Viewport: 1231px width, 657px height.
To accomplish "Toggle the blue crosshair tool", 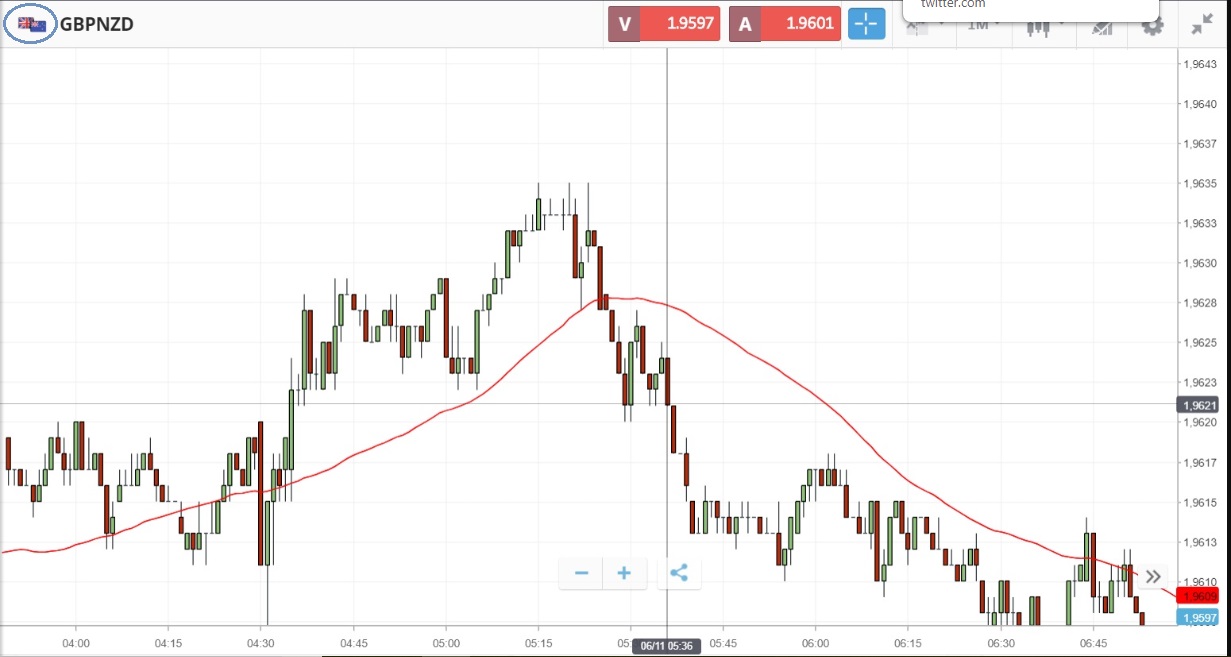I will pyautogui.click(x=866, y=24).
